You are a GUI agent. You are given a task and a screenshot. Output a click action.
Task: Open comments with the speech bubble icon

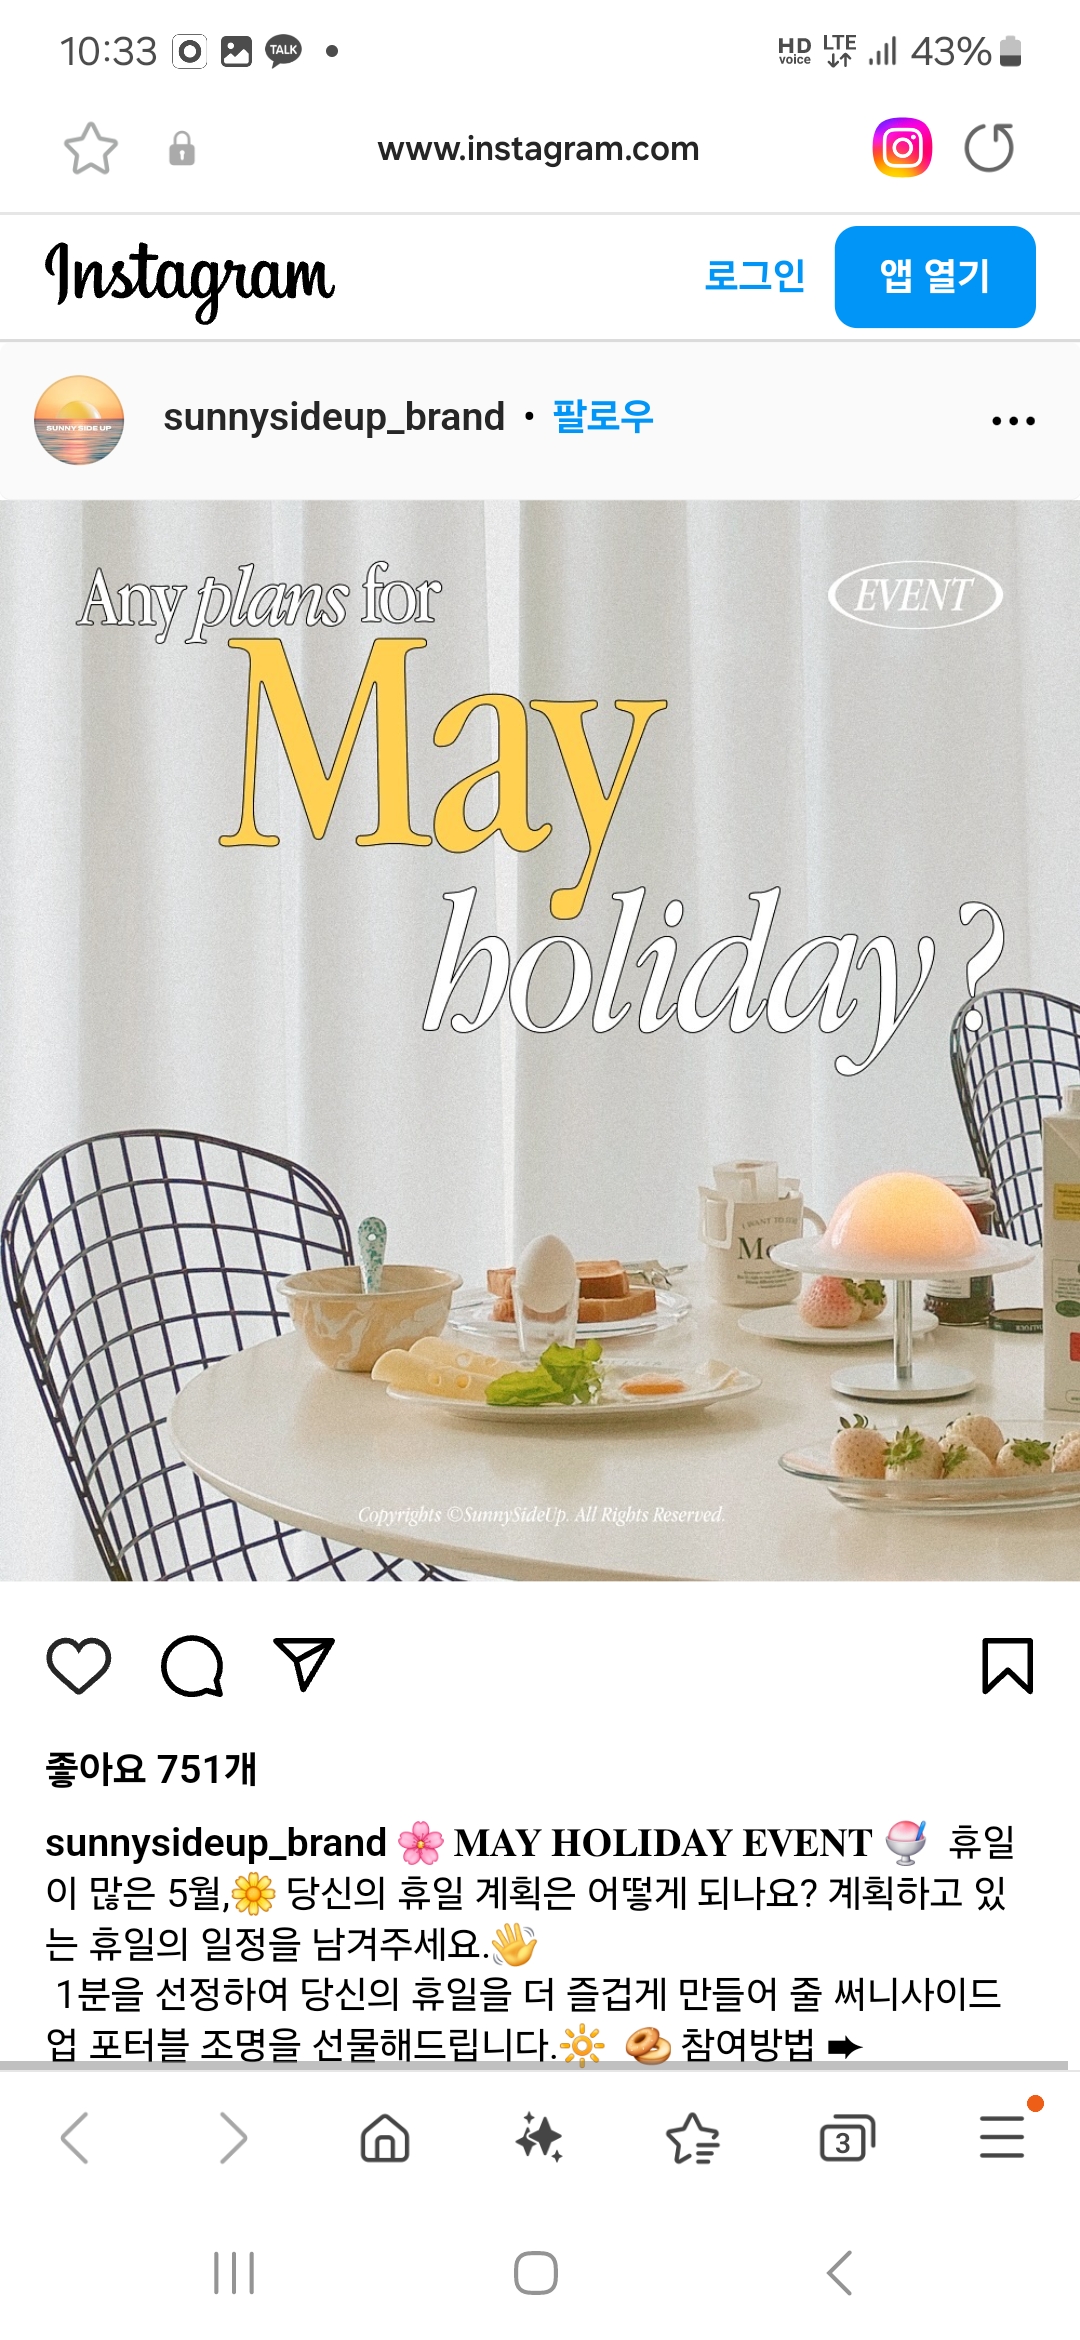pos(192,1666)
